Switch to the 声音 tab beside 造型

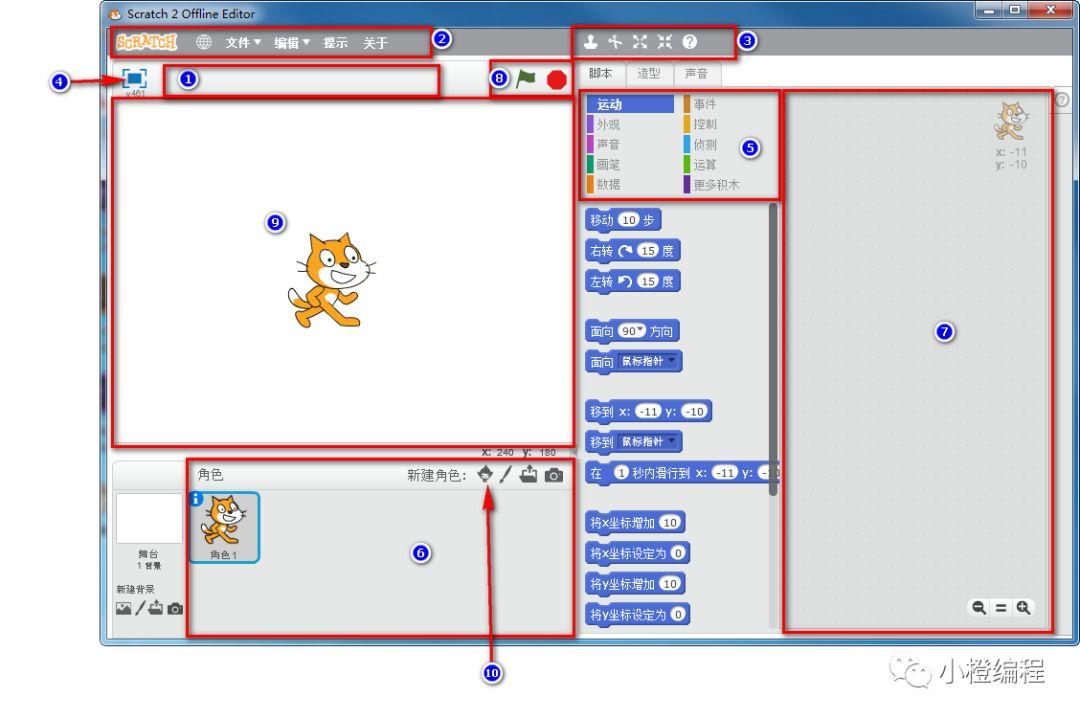point(696,73)
